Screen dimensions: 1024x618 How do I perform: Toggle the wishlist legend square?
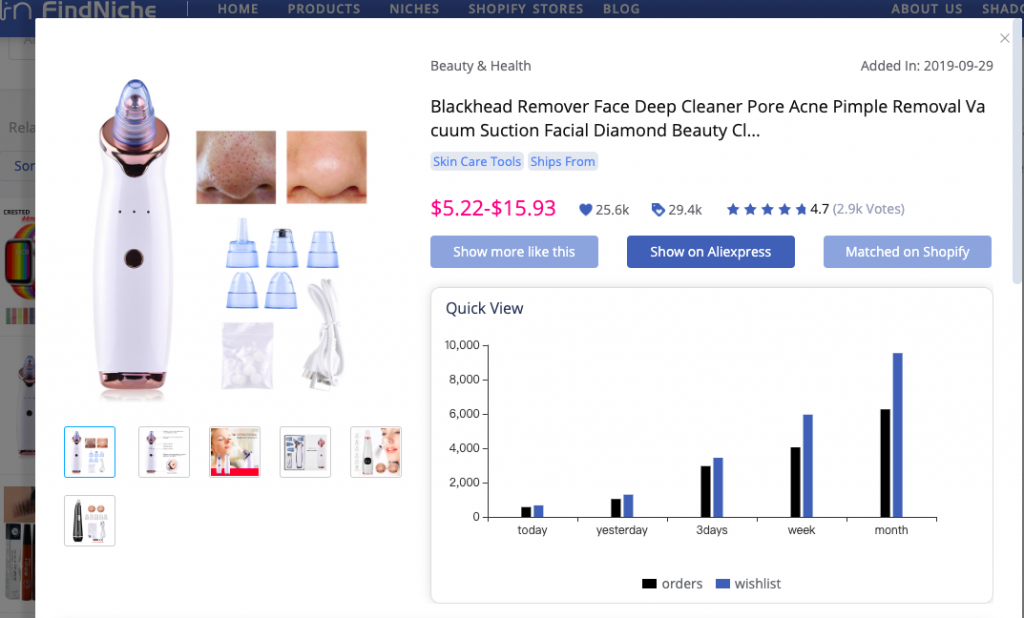pyautogui.click(x=722, y=583)
